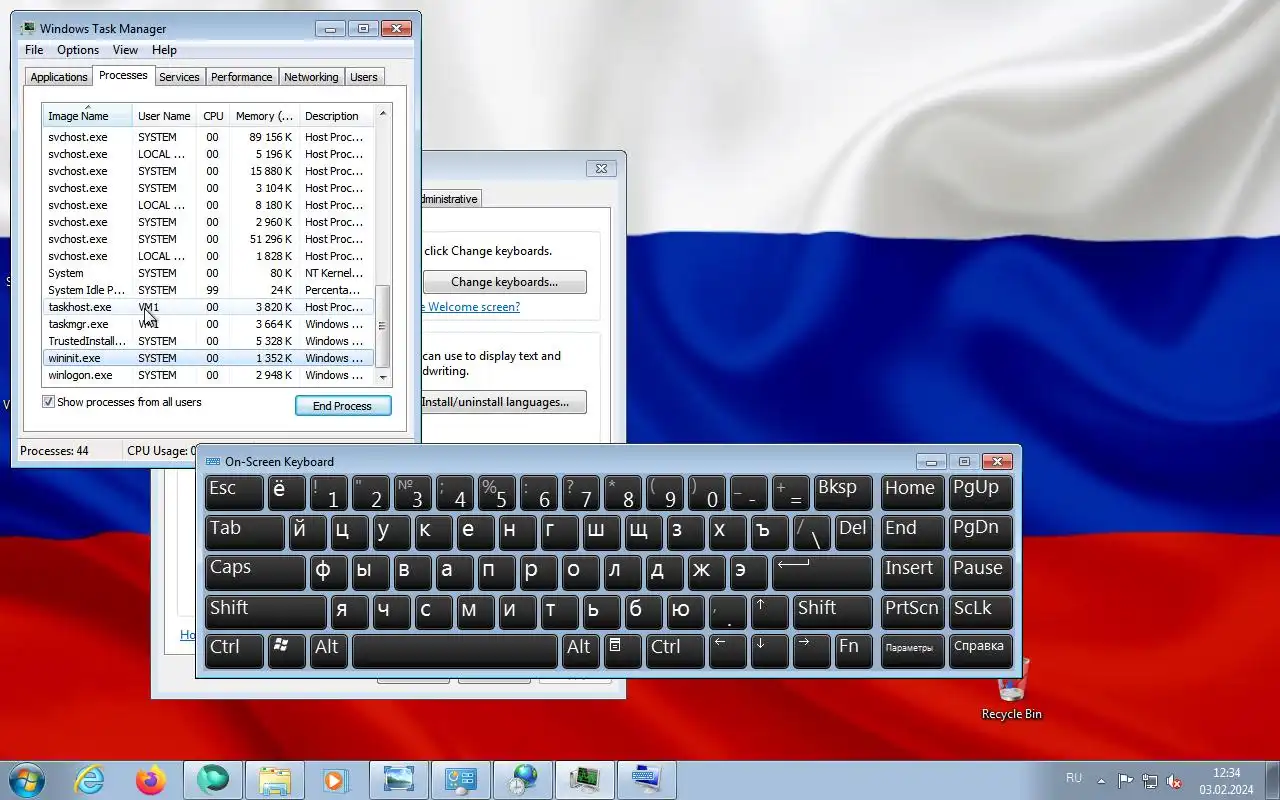The height and width of the screenshot is (800, 1280).
Task: Select the Administrative tab in the Region window
Action: [x=450, y=199]
